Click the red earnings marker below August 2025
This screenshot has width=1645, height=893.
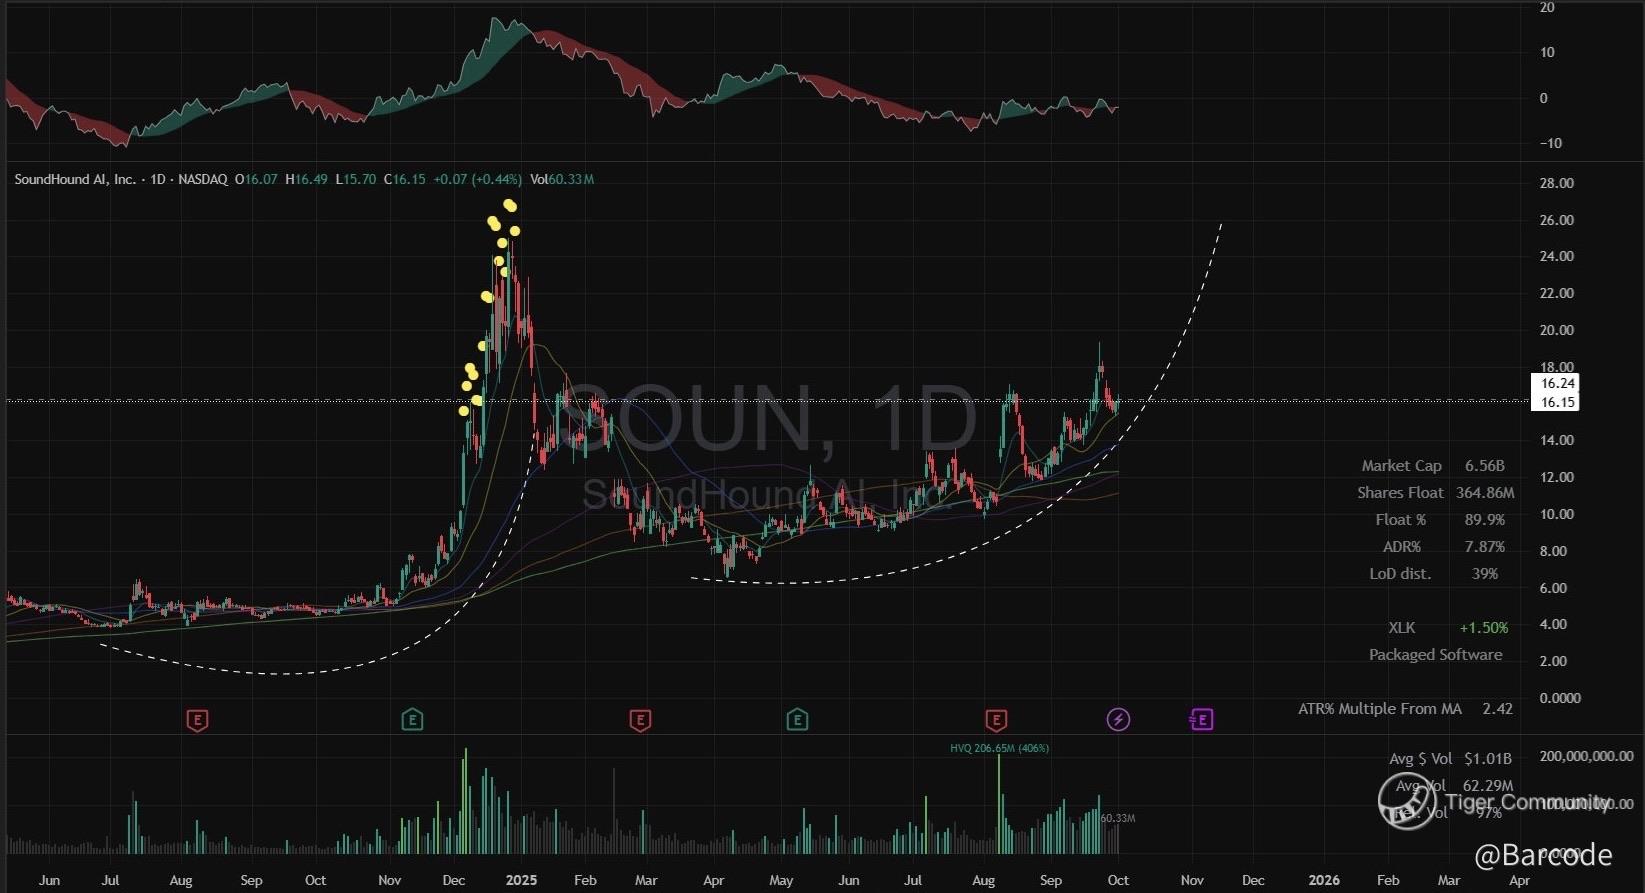(996, 720)
